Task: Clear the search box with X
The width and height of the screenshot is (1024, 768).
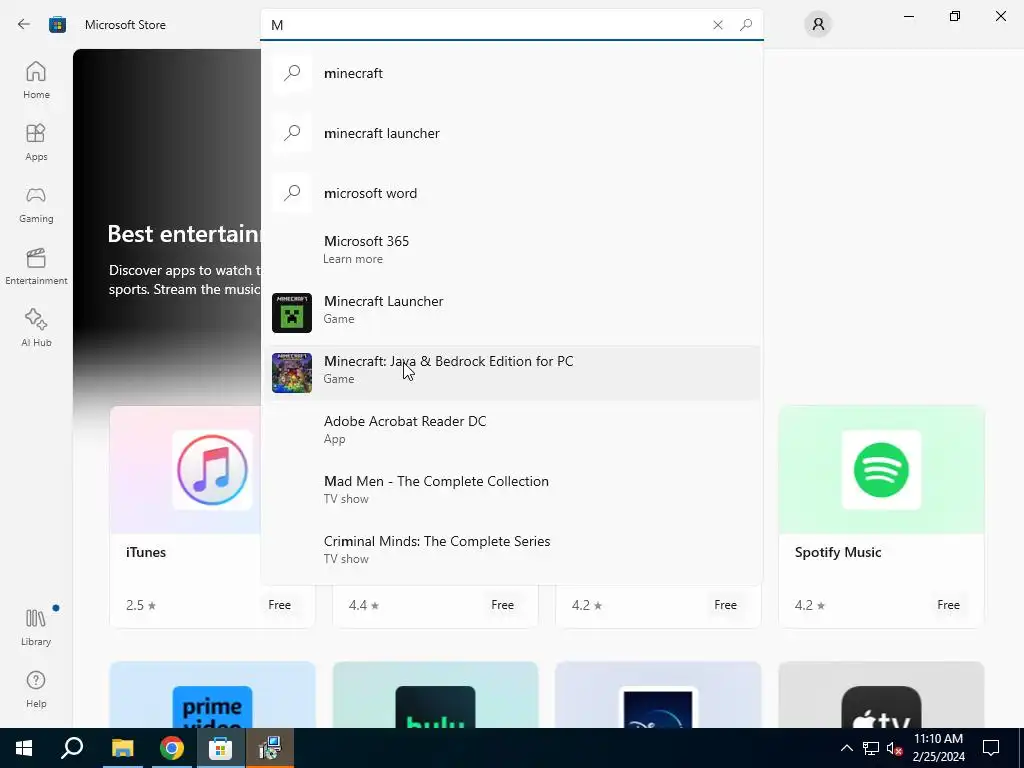Action: 718,25
